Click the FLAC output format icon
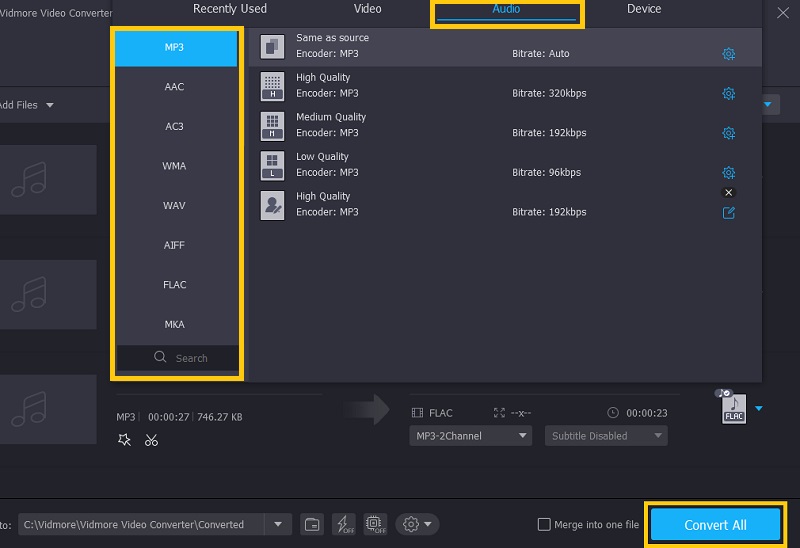The height and width of the screenshot is (548, 800). coord(734,408)
